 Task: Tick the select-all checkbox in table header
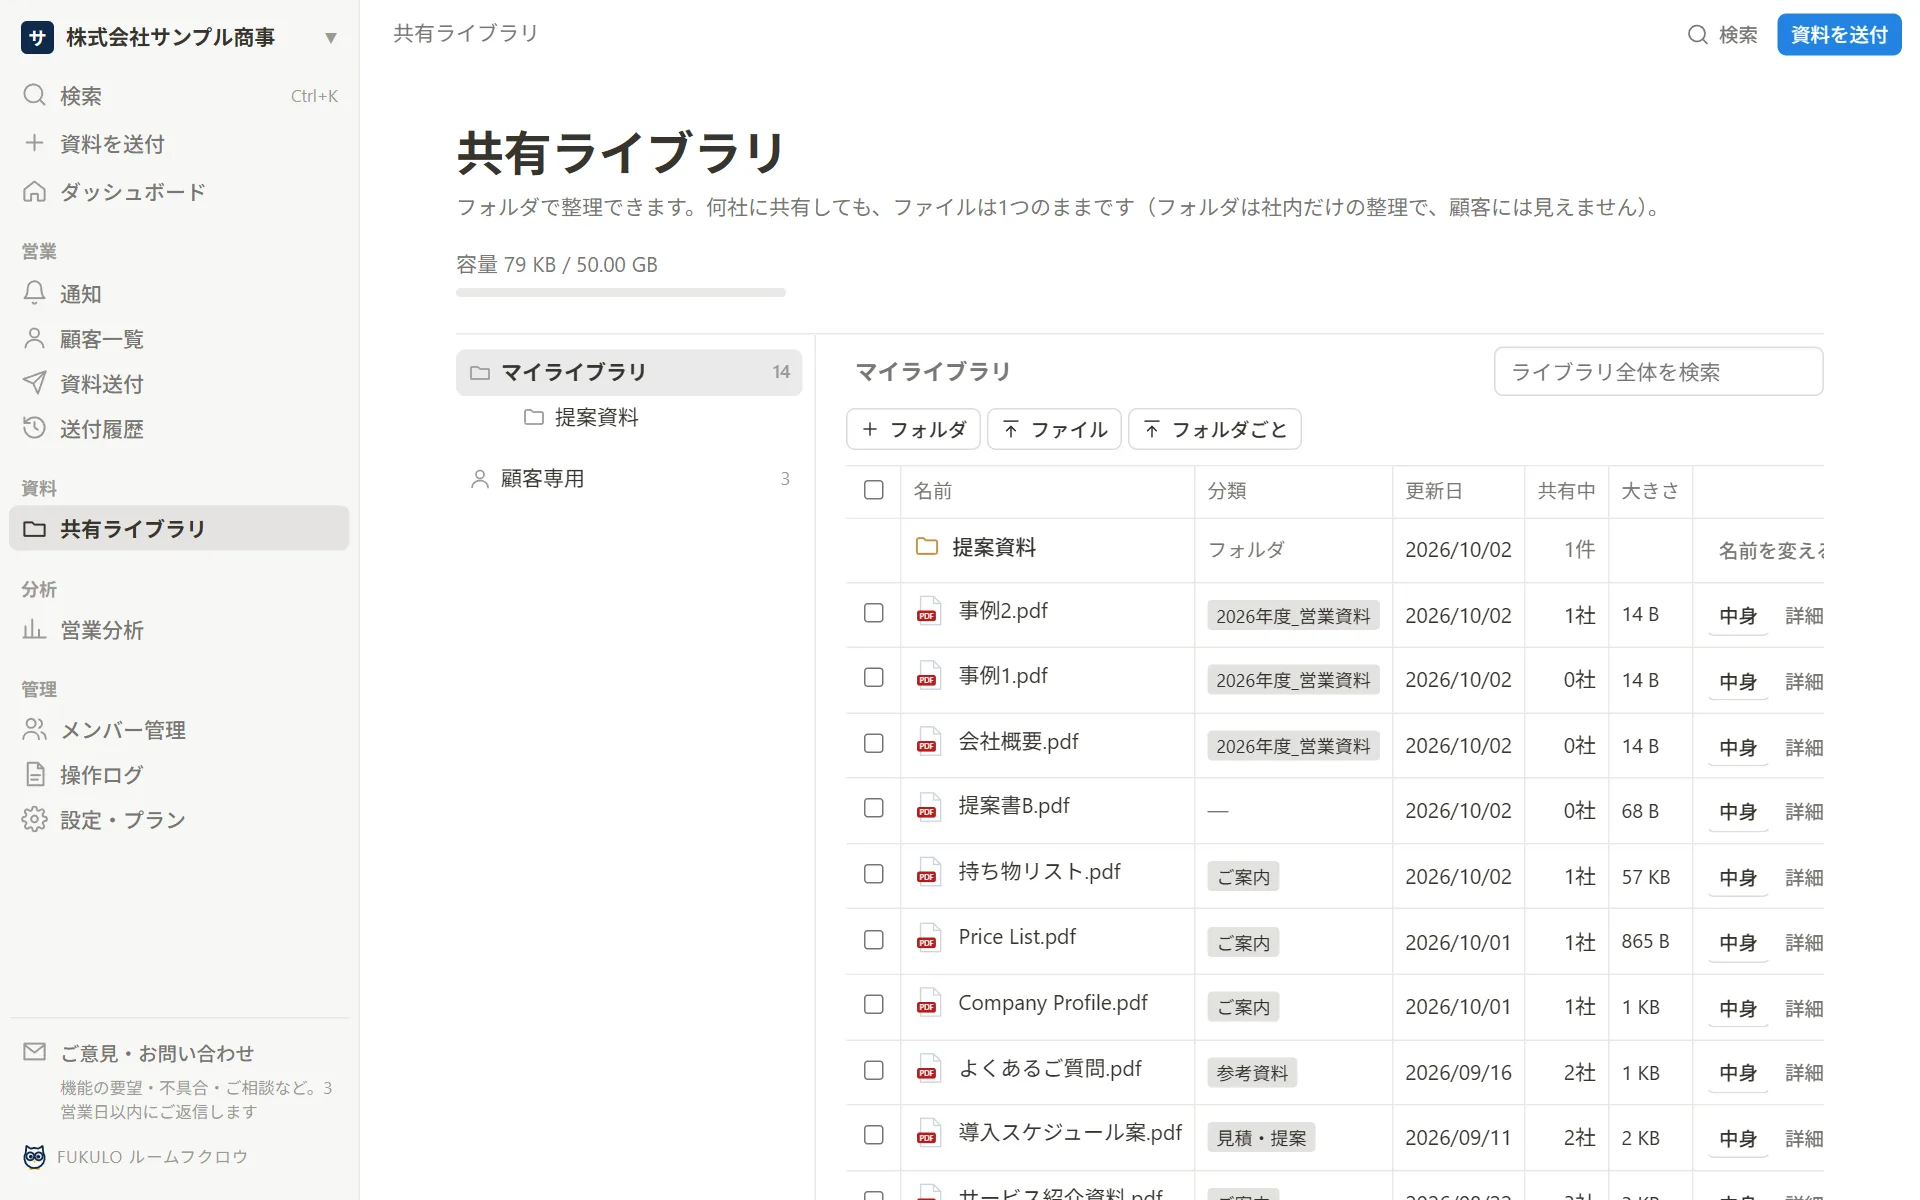[874, 490]
